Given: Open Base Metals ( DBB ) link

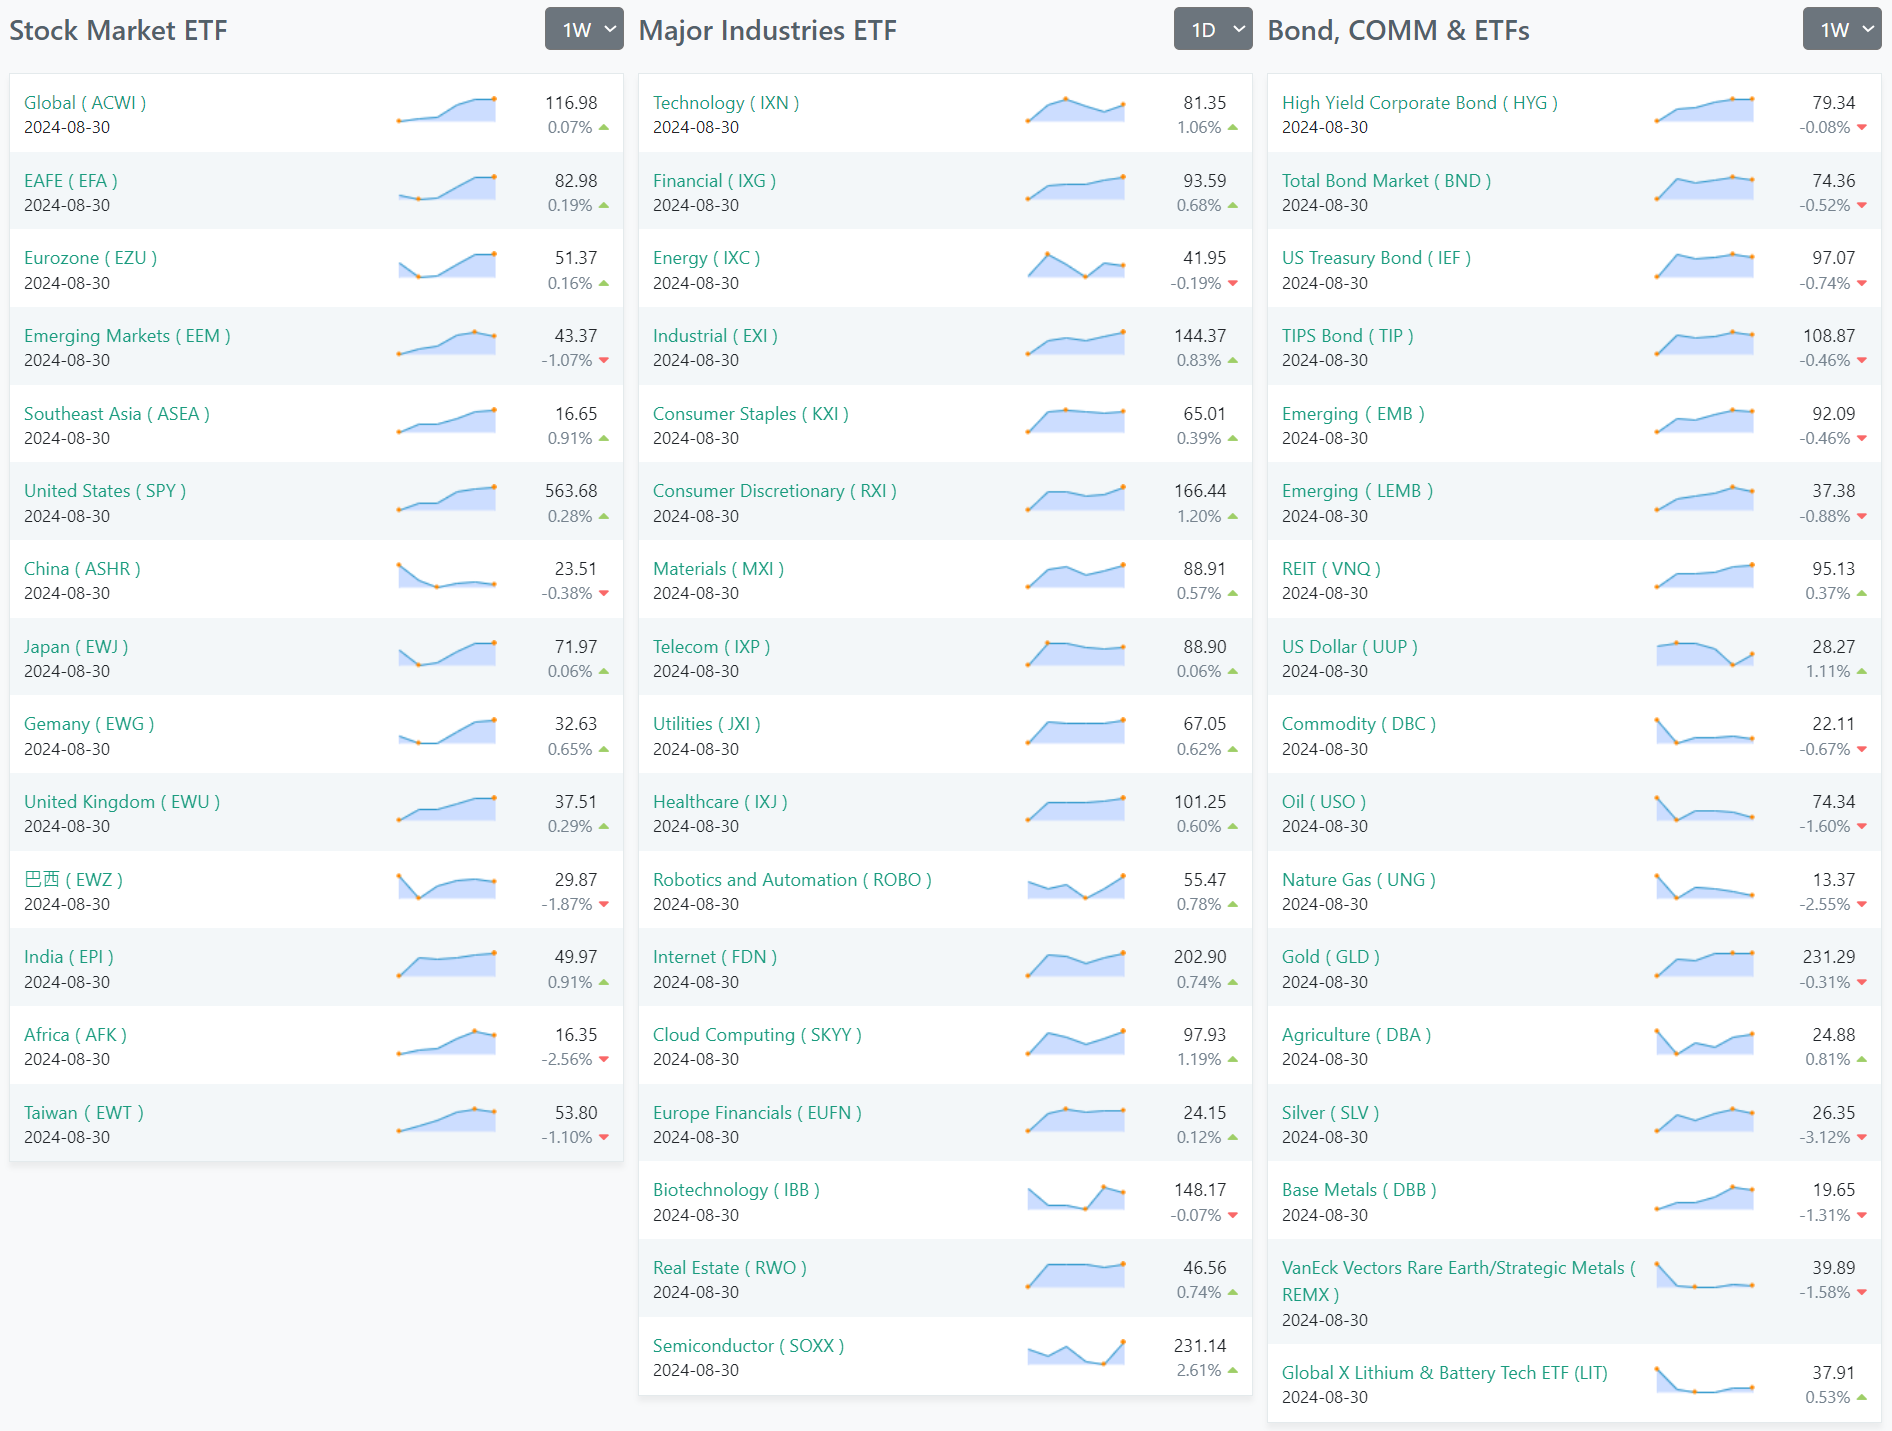Looking at the screenshot, I should pos(1359,1190).
